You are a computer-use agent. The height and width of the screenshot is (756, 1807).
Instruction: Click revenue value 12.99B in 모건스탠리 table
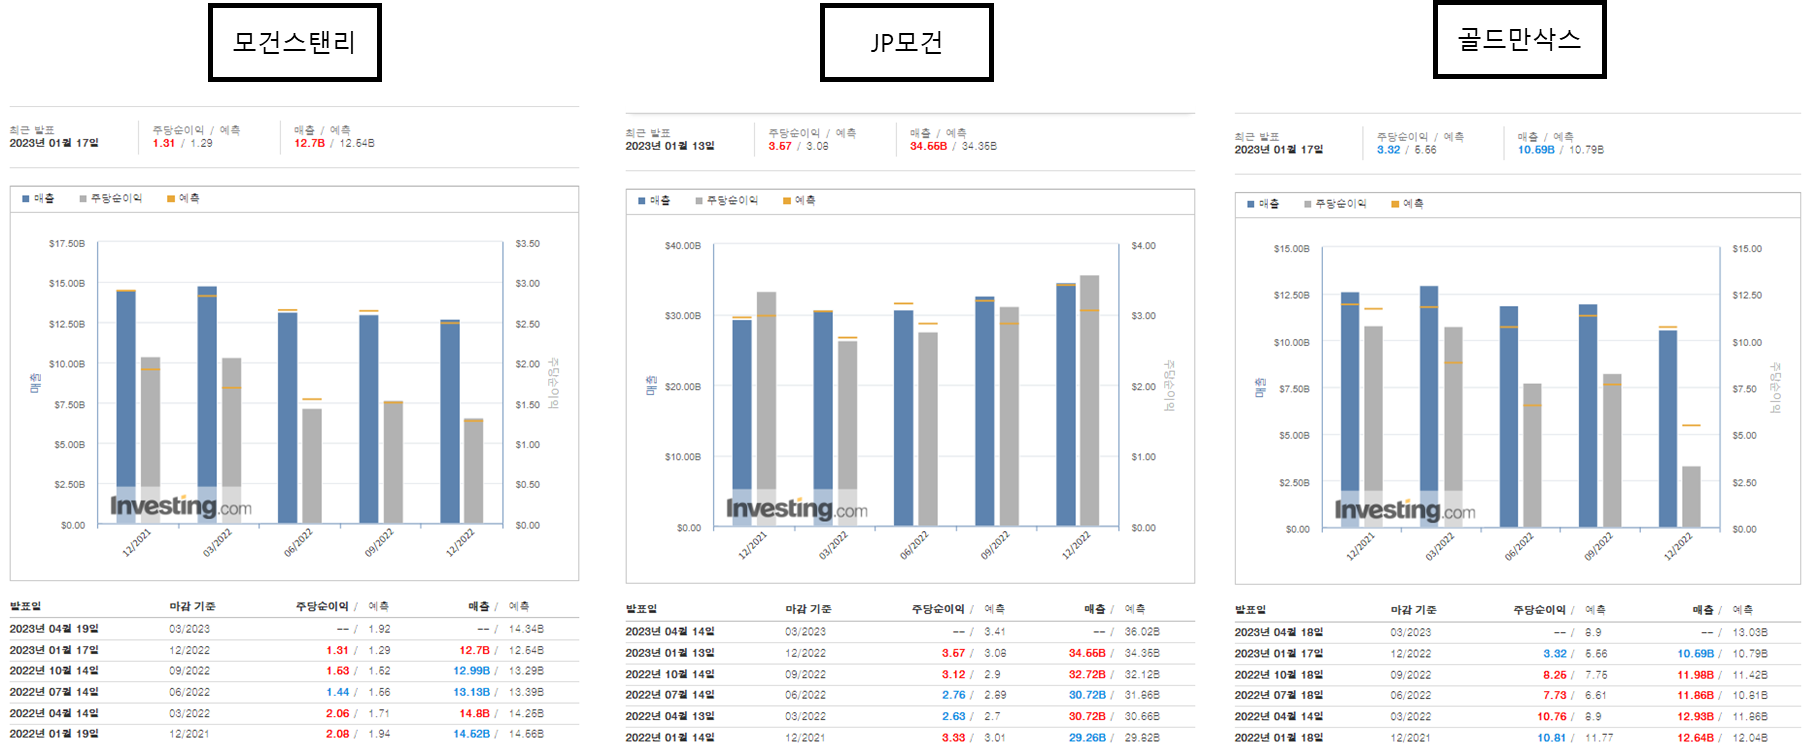[x=472, y=671]
